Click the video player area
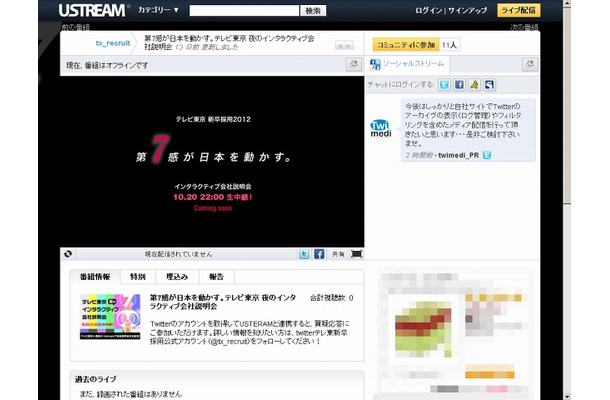The height and width of the screenshot is (400, 610). (212, 161)
